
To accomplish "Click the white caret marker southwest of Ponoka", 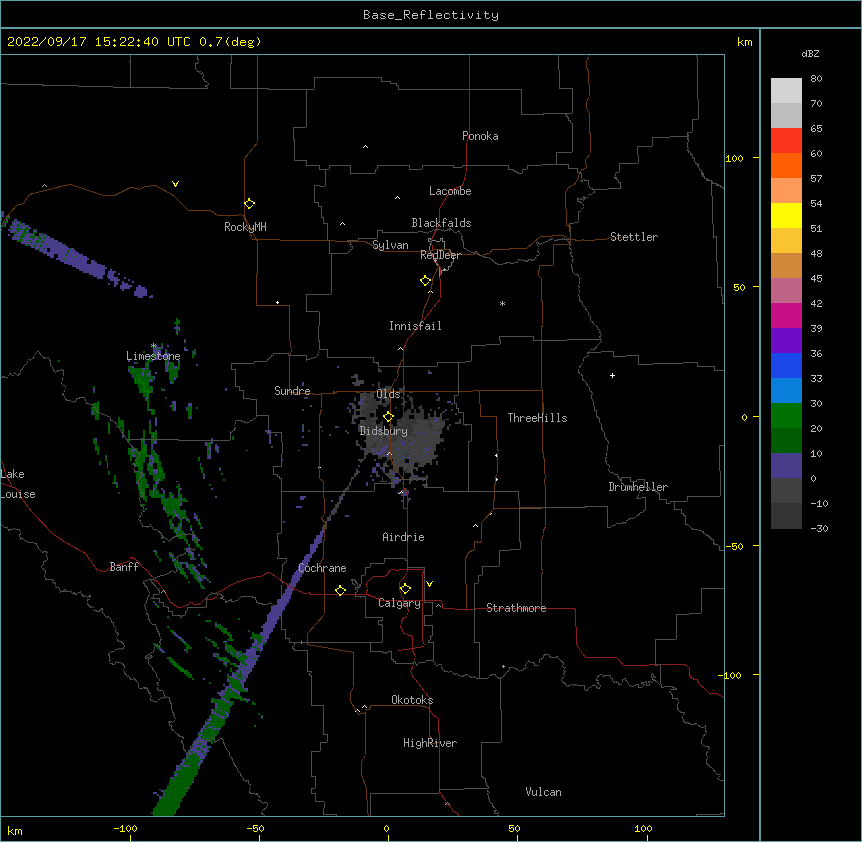I will click(x=366, y=147).
